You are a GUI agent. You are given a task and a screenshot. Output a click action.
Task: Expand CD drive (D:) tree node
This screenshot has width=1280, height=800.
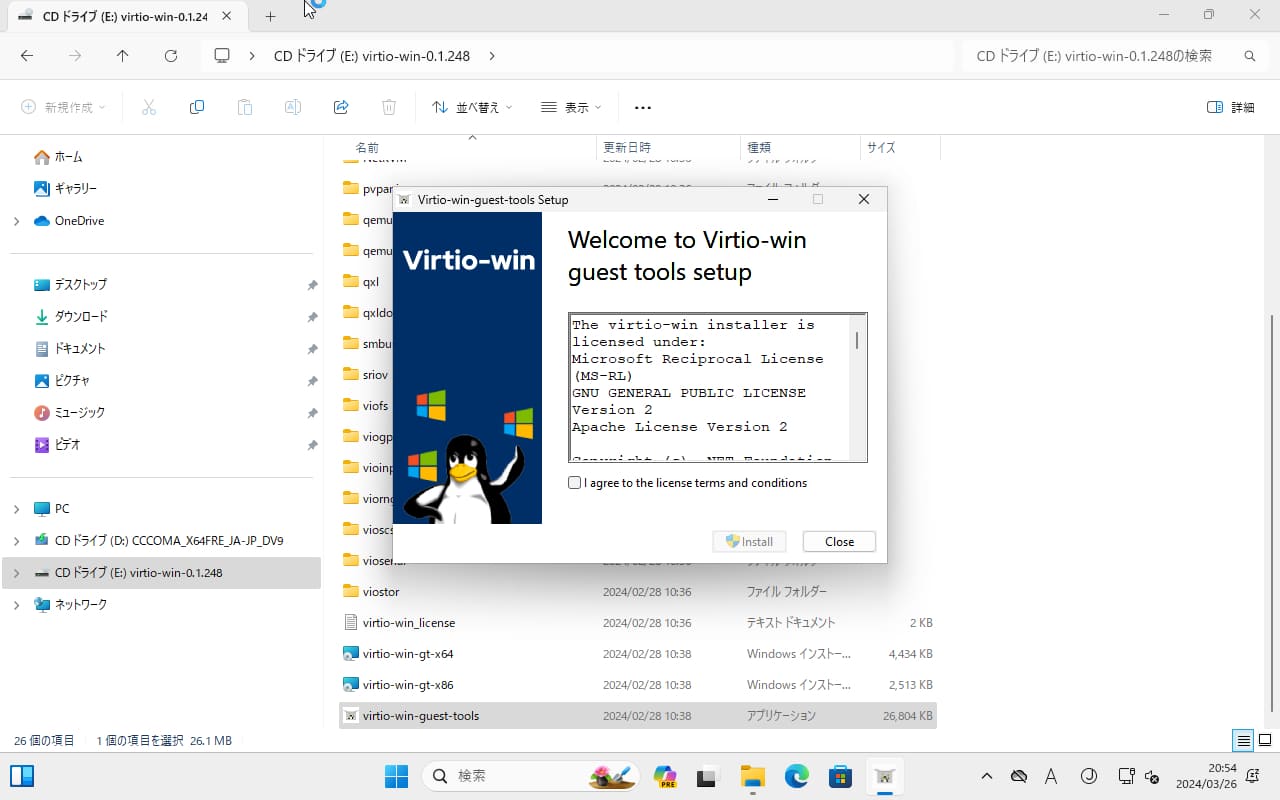16,541
